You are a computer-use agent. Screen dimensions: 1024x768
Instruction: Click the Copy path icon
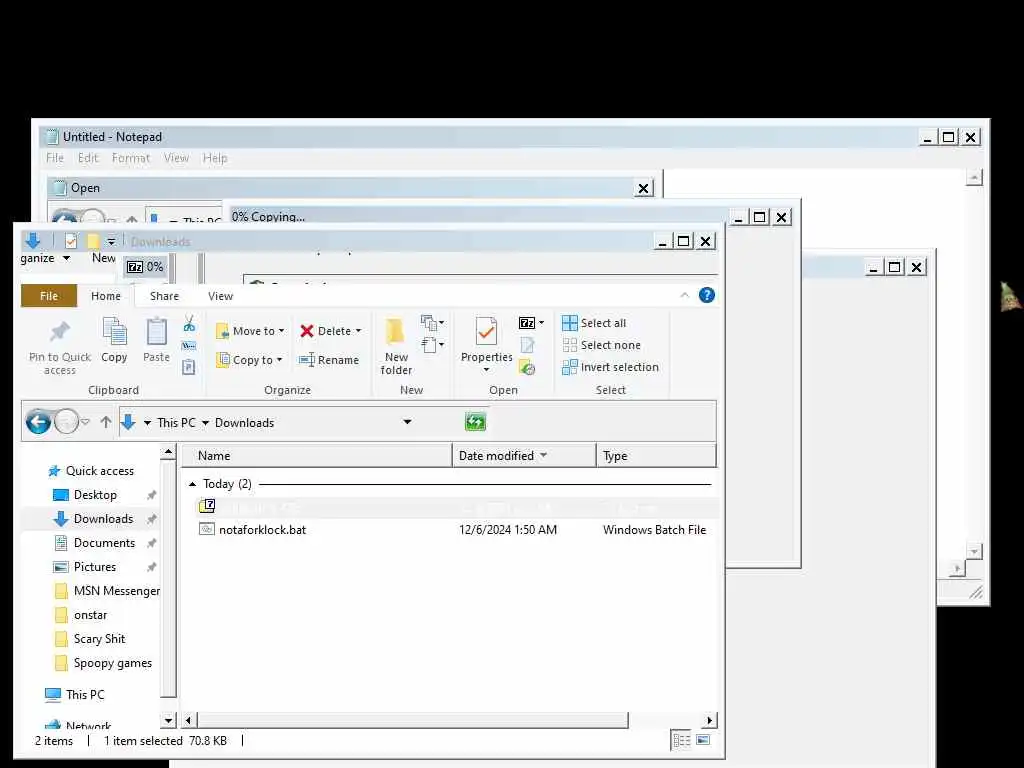[x=189, y=345]
